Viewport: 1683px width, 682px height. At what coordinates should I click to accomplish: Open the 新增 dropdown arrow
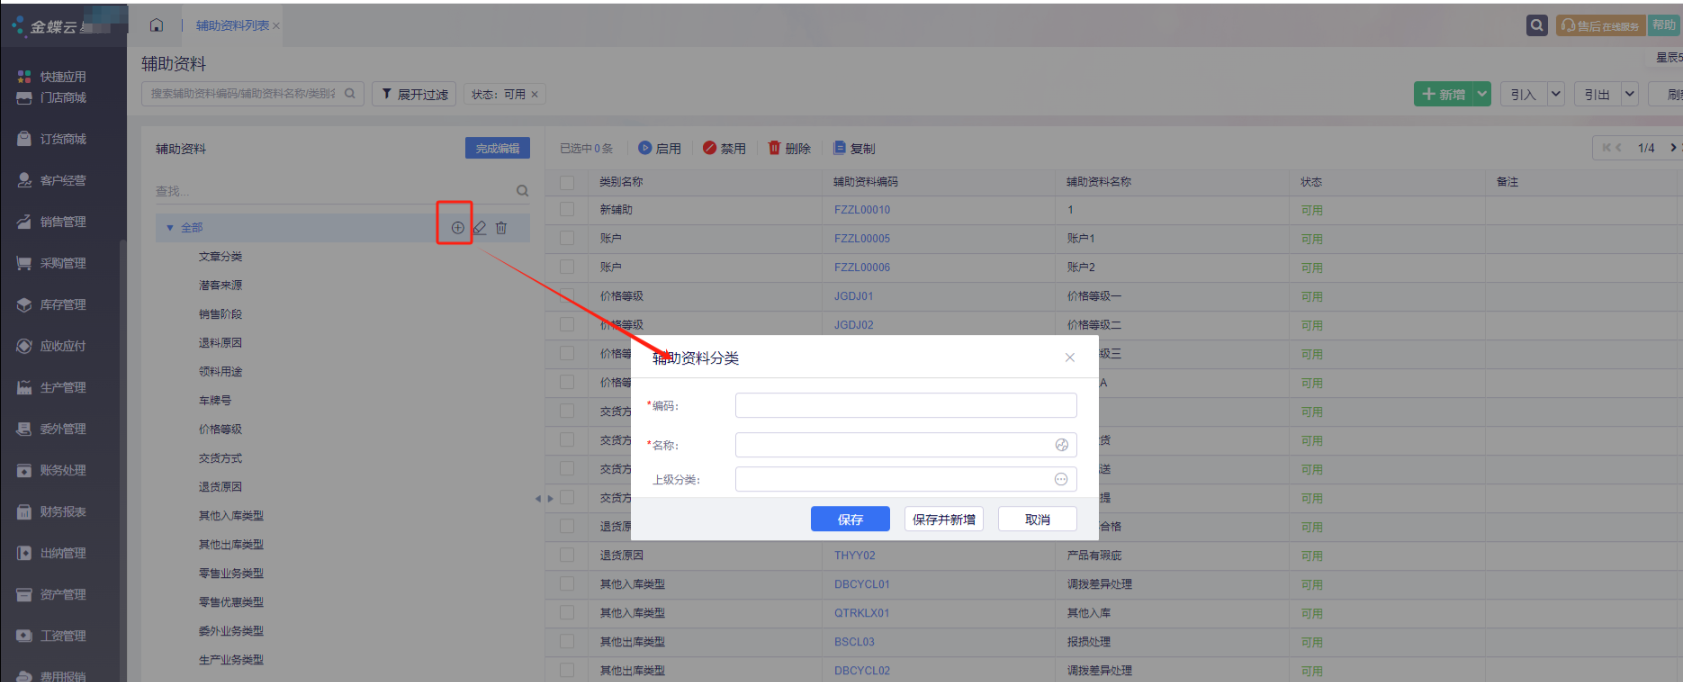pos(1482,94)
